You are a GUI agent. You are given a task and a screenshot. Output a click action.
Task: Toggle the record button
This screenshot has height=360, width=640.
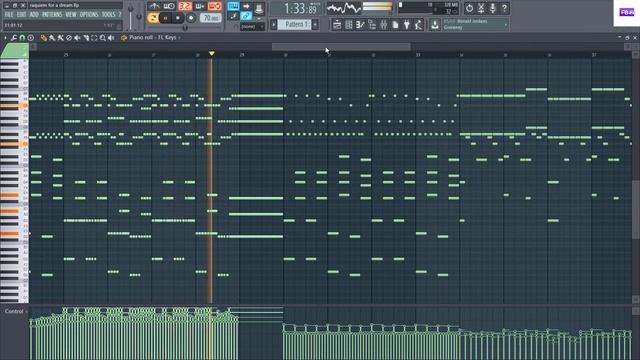point(191,18)
